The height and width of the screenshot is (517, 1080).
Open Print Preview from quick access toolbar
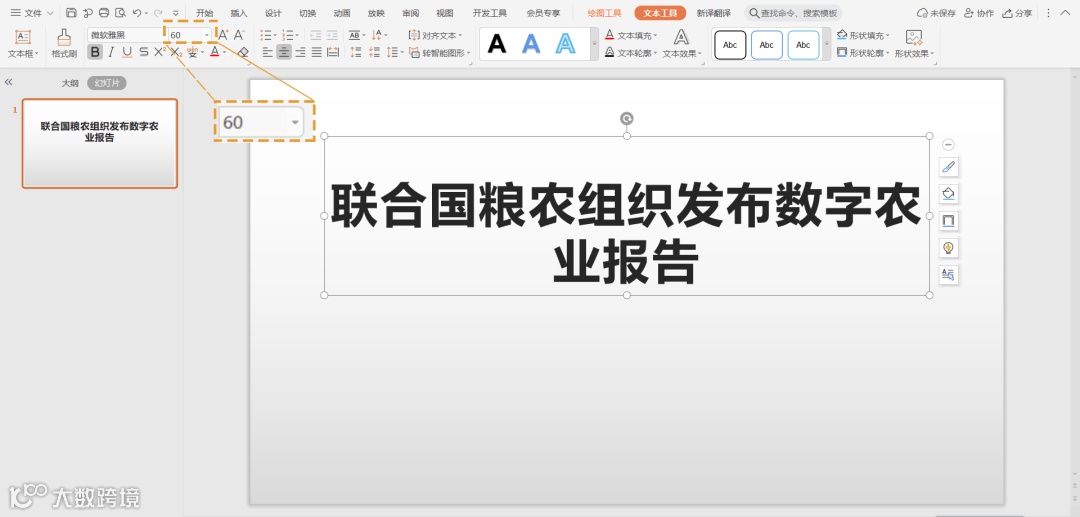tap(121, 12)
